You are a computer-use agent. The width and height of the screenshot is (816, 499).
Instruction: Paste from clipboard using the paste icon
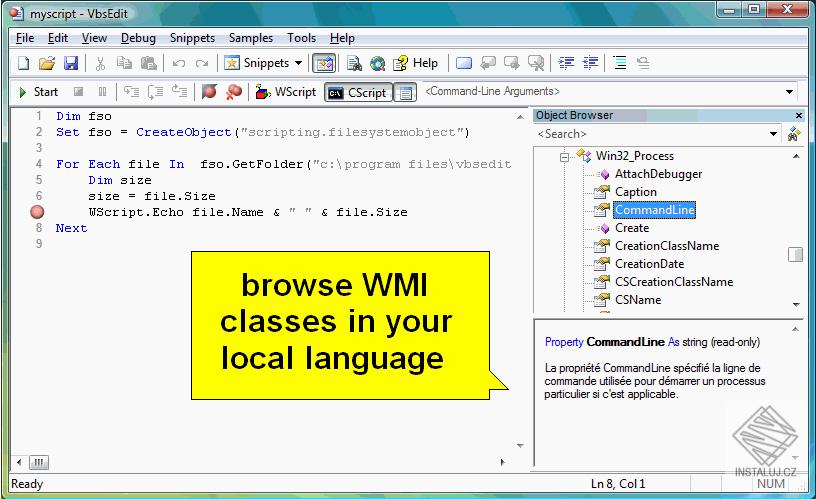click(149, 63)
